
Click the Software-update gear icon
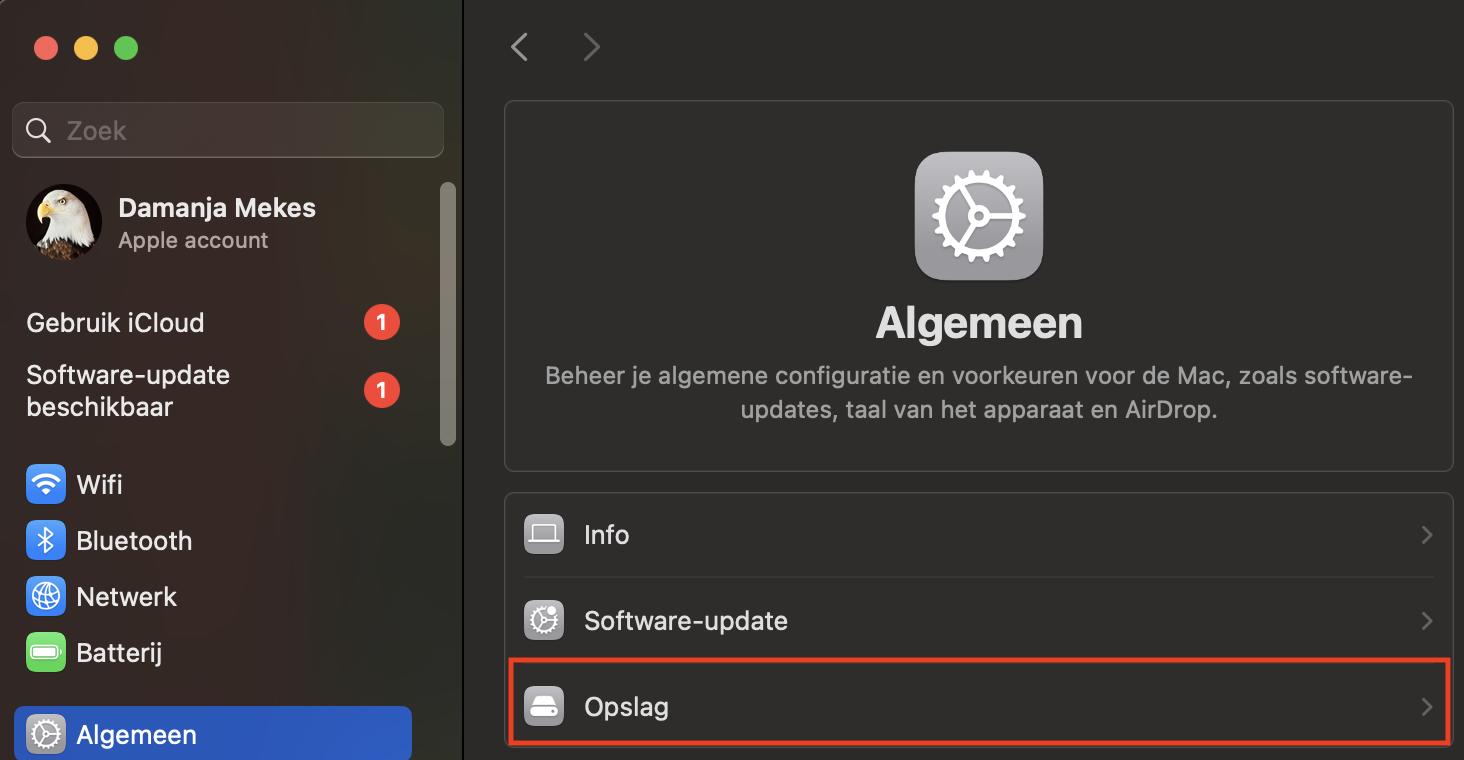pyautogui.click(x=544, y=620)
